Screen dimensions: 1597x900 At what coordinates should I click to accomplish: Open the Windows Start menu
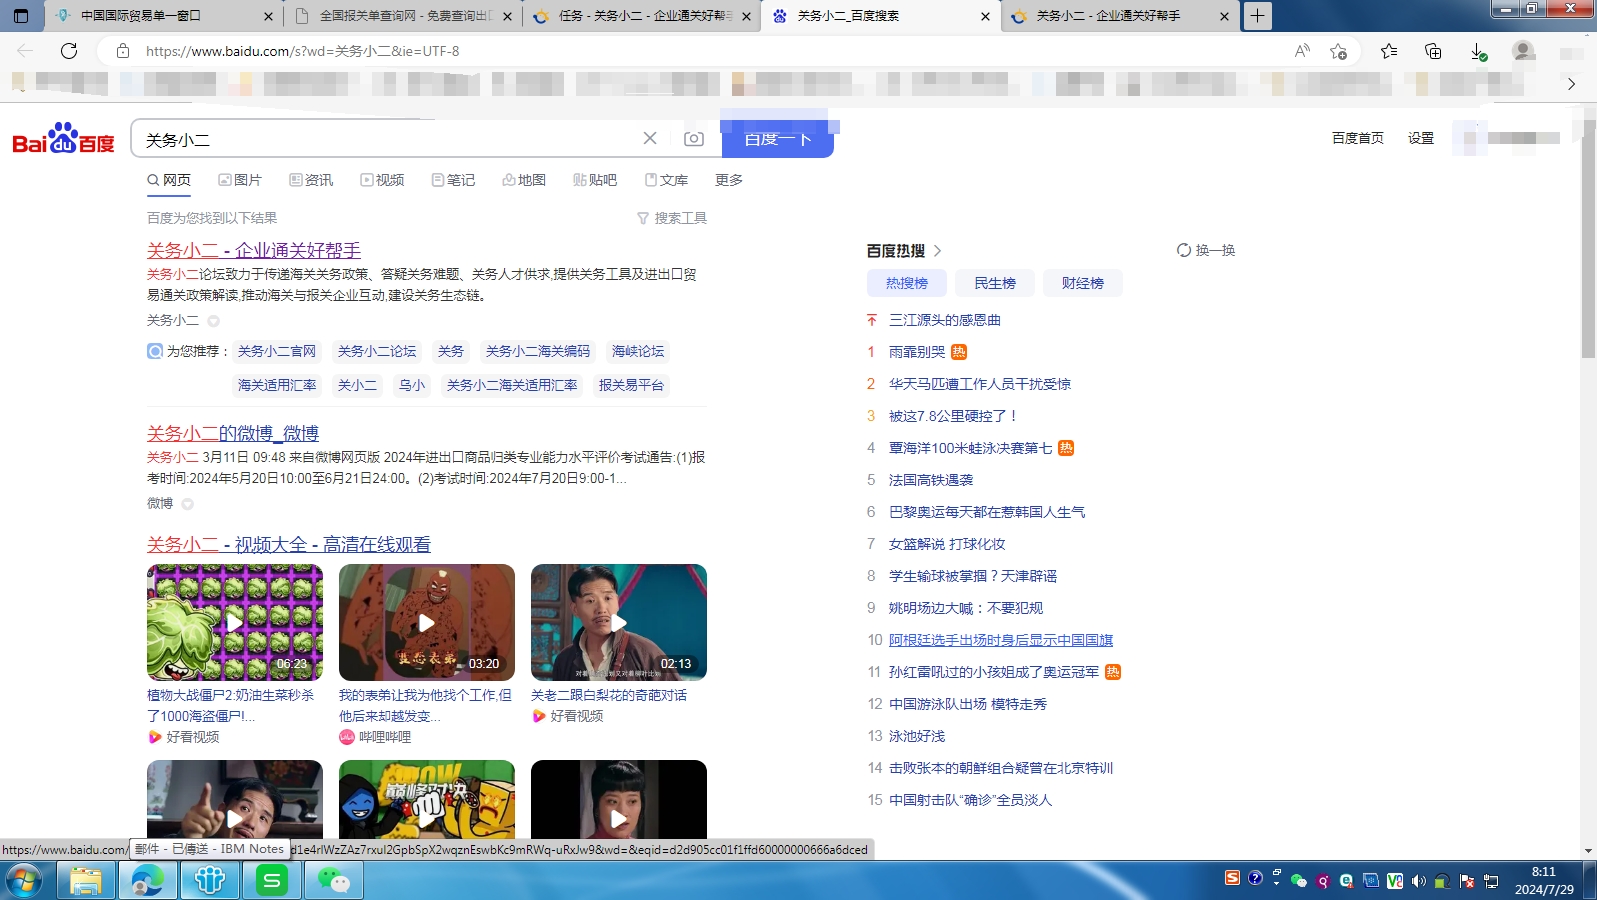24,881
